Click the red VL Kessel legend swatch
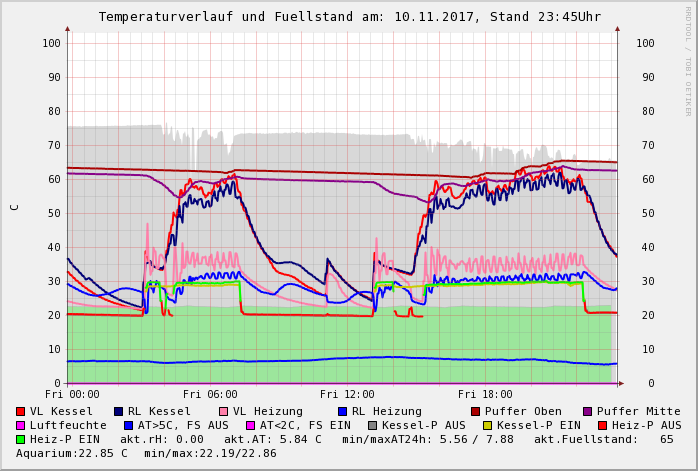This screenshot has height=471, width=698. click(x=21, y=411)
